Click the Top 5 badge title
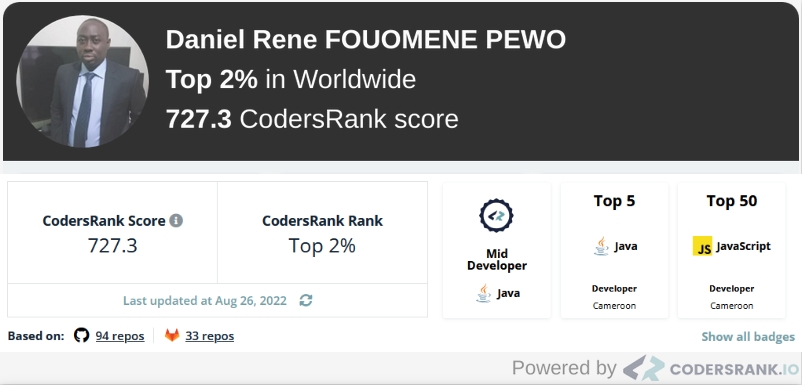This screenshot has width=802, height=385. [x=614, y=201]
